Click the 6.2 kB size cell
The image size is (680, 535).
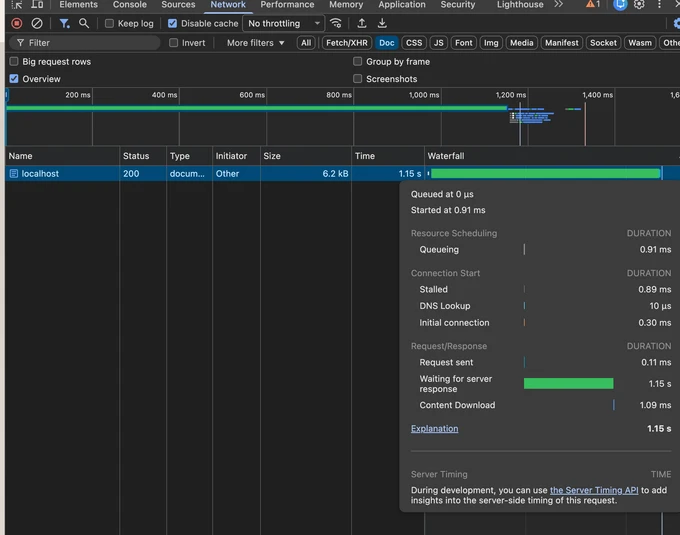306,173
